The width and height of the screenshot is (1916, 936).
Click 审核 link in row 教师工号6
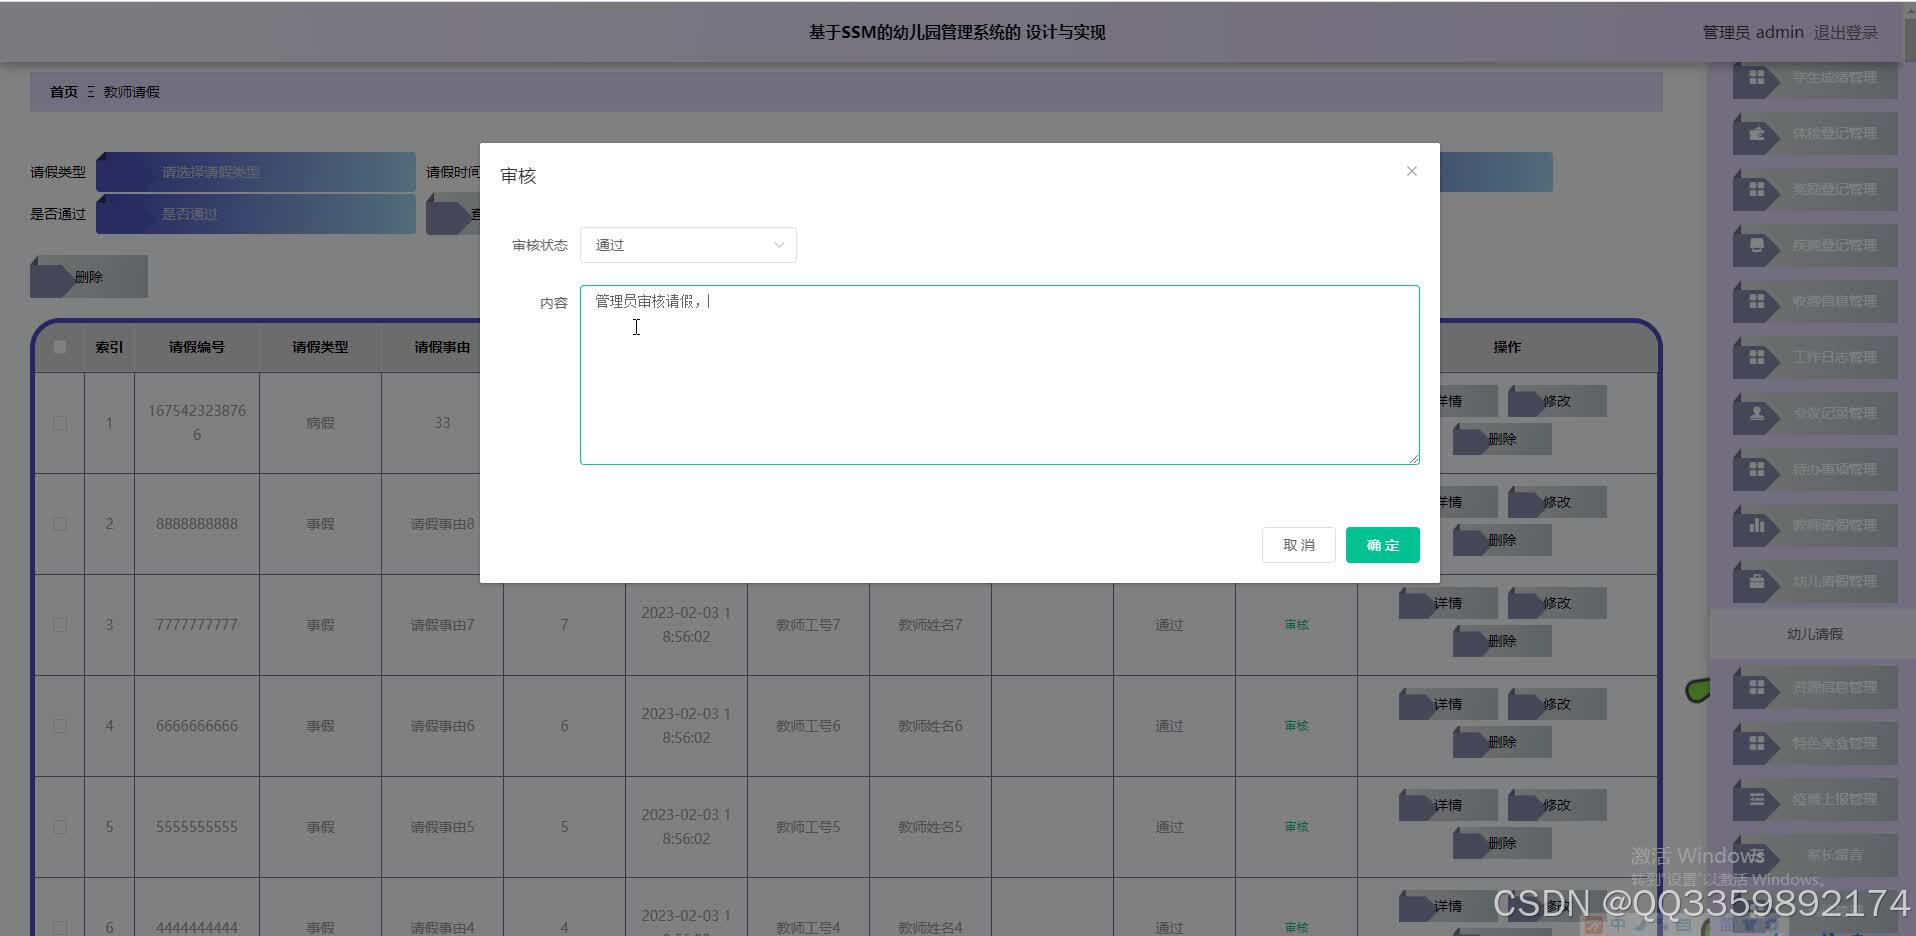(1296, 726)
